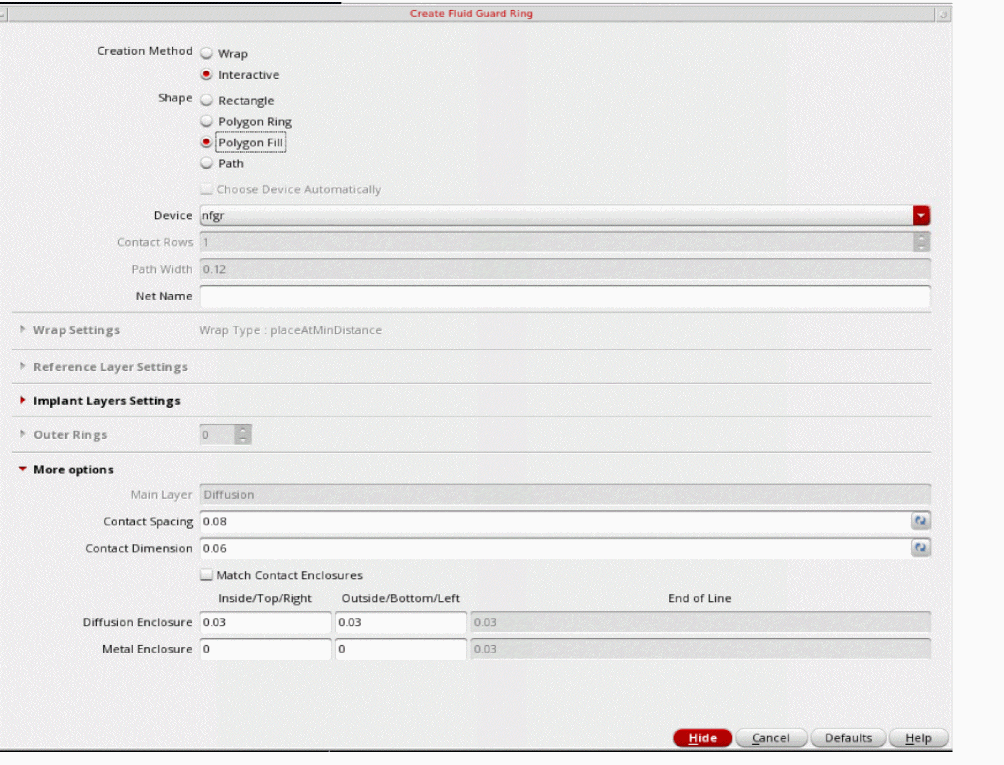The image size is (1004, 765).
Task: Click the Contact Rows value field
Action: click(556, 242)
